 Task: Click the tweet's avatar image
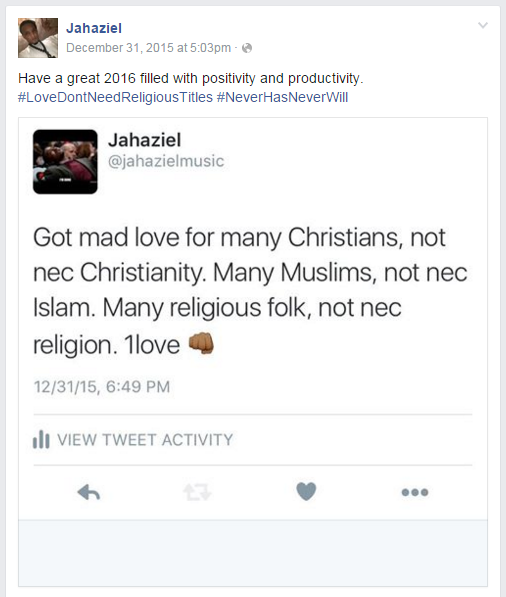pyautogui.click(x=65, y=162)
